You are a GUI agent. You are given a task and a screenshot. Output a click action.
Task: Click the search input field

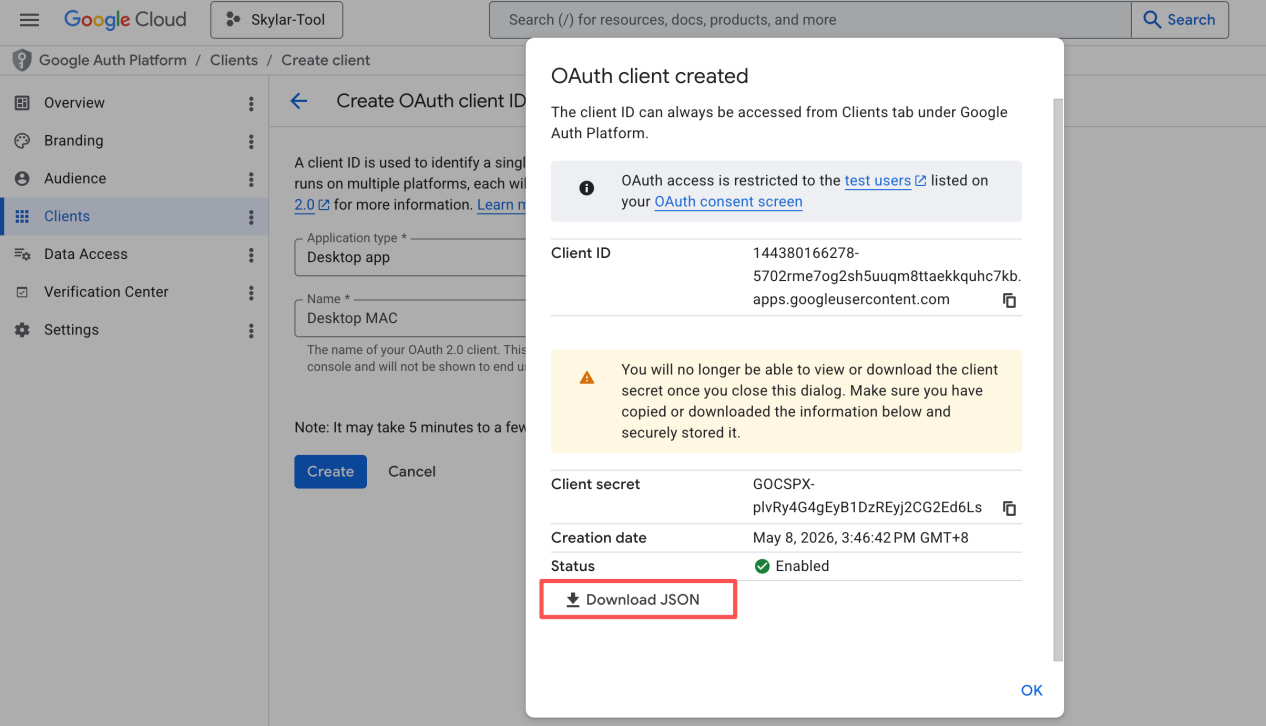click(810, 19)
